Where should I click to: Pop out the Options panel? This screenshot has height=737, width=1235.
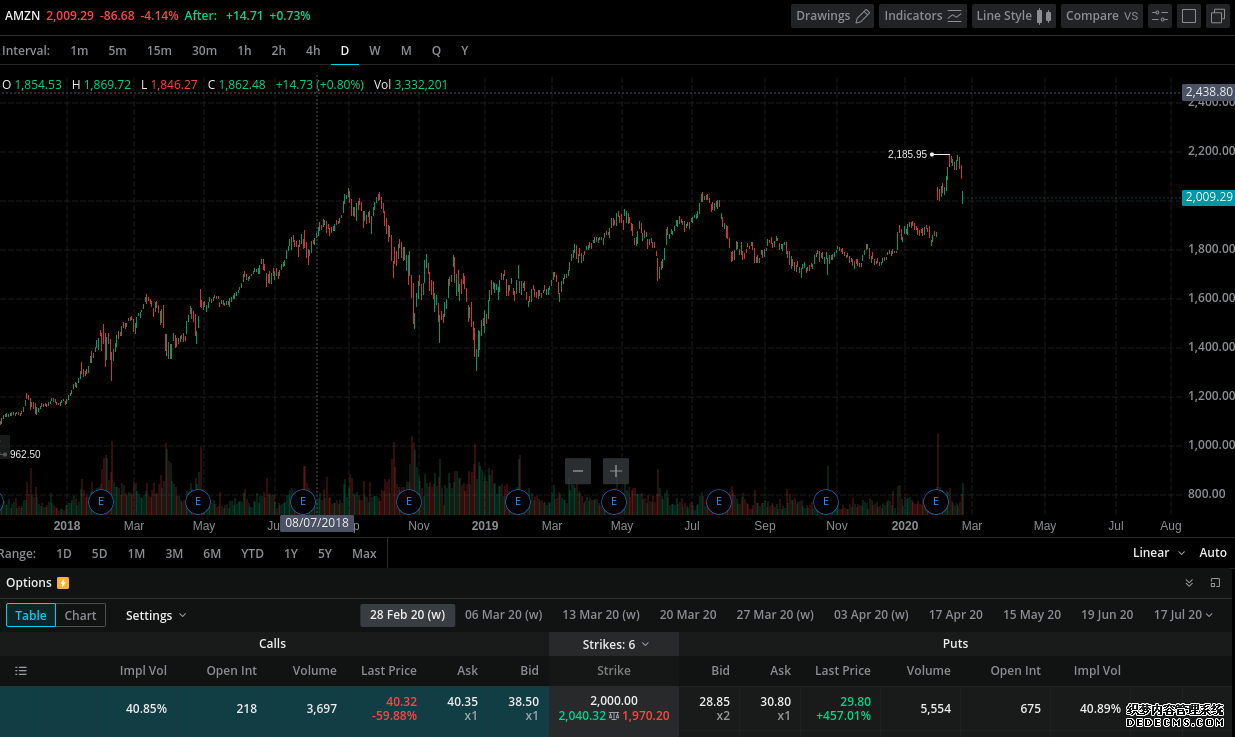(1215, 583)
